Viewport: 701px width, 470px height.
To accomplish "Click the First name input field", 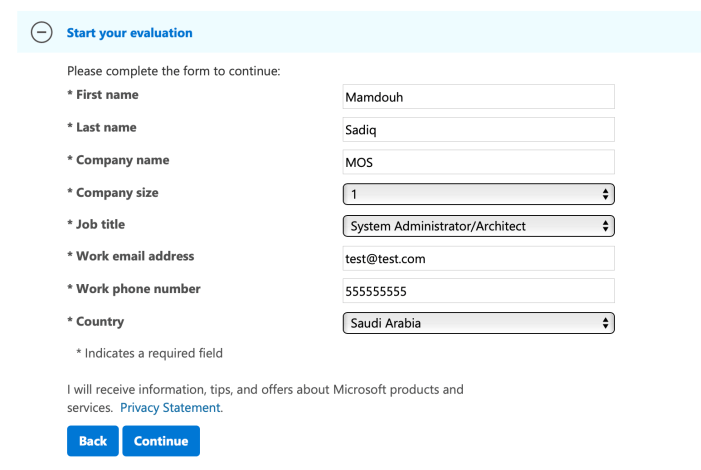I will (478, 97).
